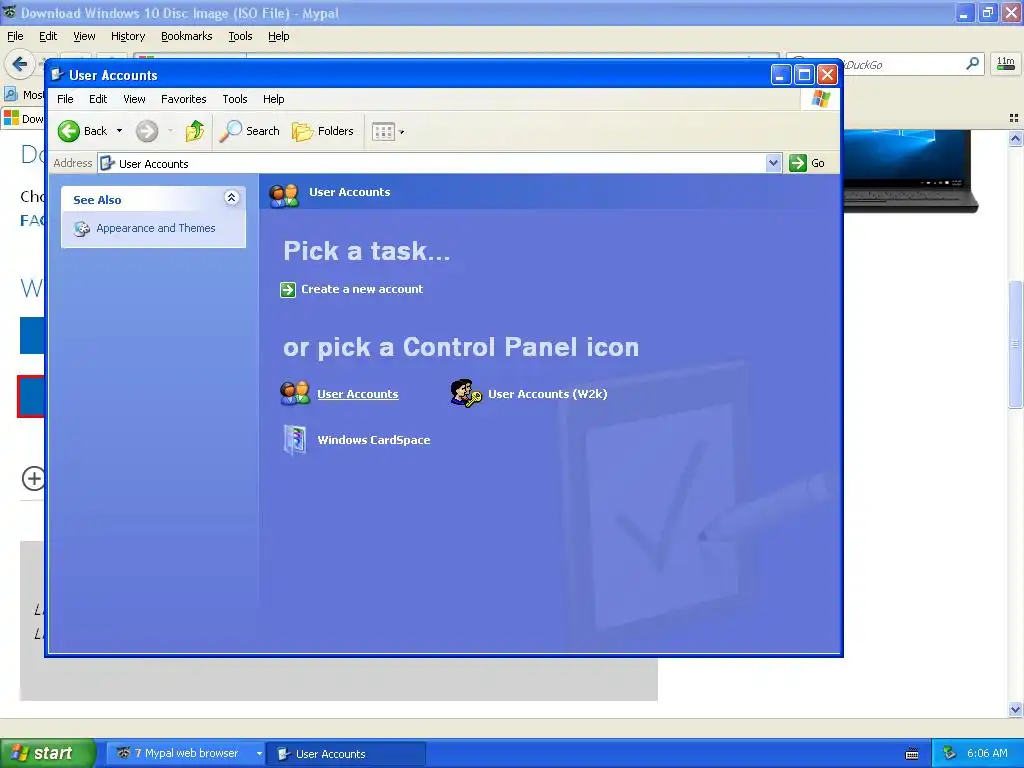Click the Windows CardSpace icon
1024x768 pixels.
point(295,440)
